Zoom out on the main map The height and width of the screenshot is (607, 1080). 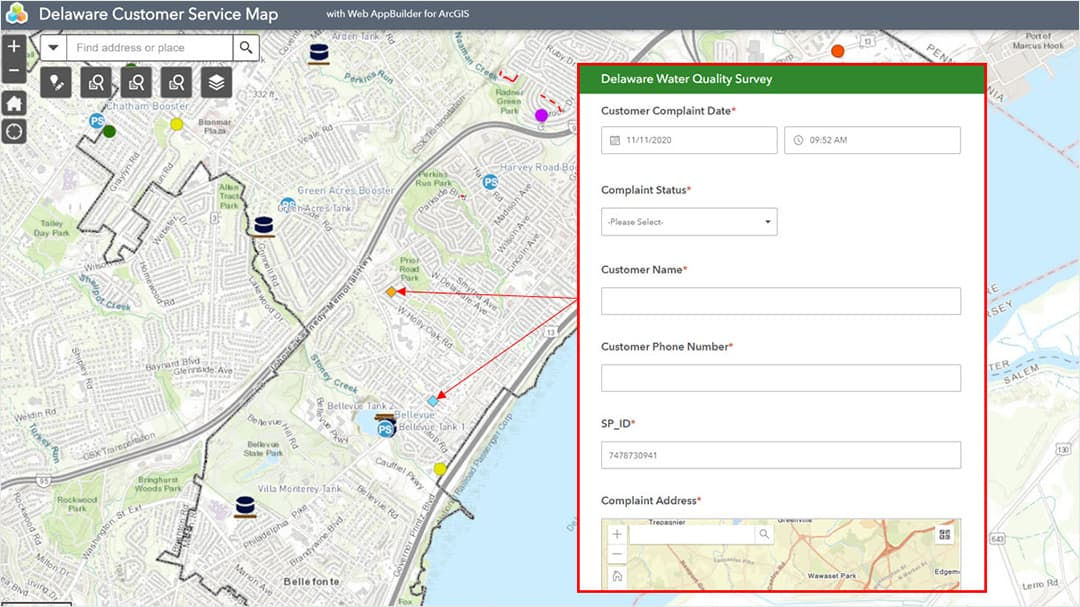(14, 70)
